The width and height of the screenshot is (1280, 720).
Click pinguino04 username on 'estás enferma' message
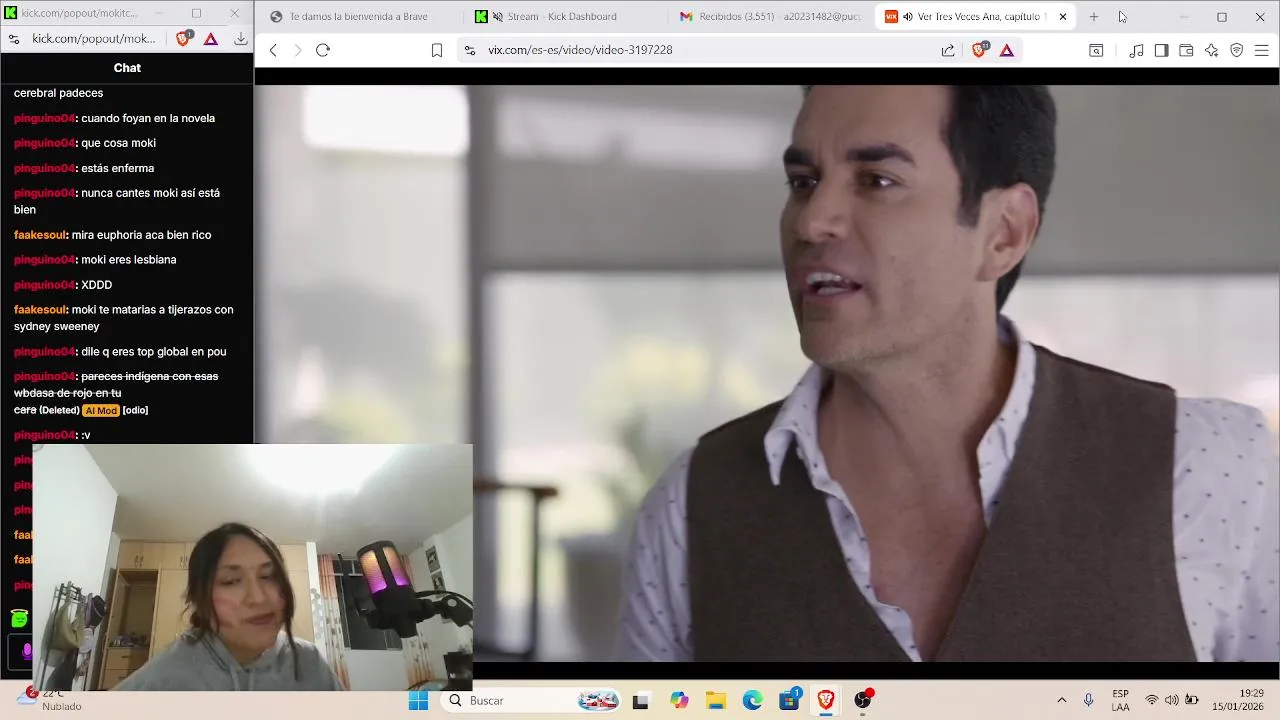coord(44,168)
